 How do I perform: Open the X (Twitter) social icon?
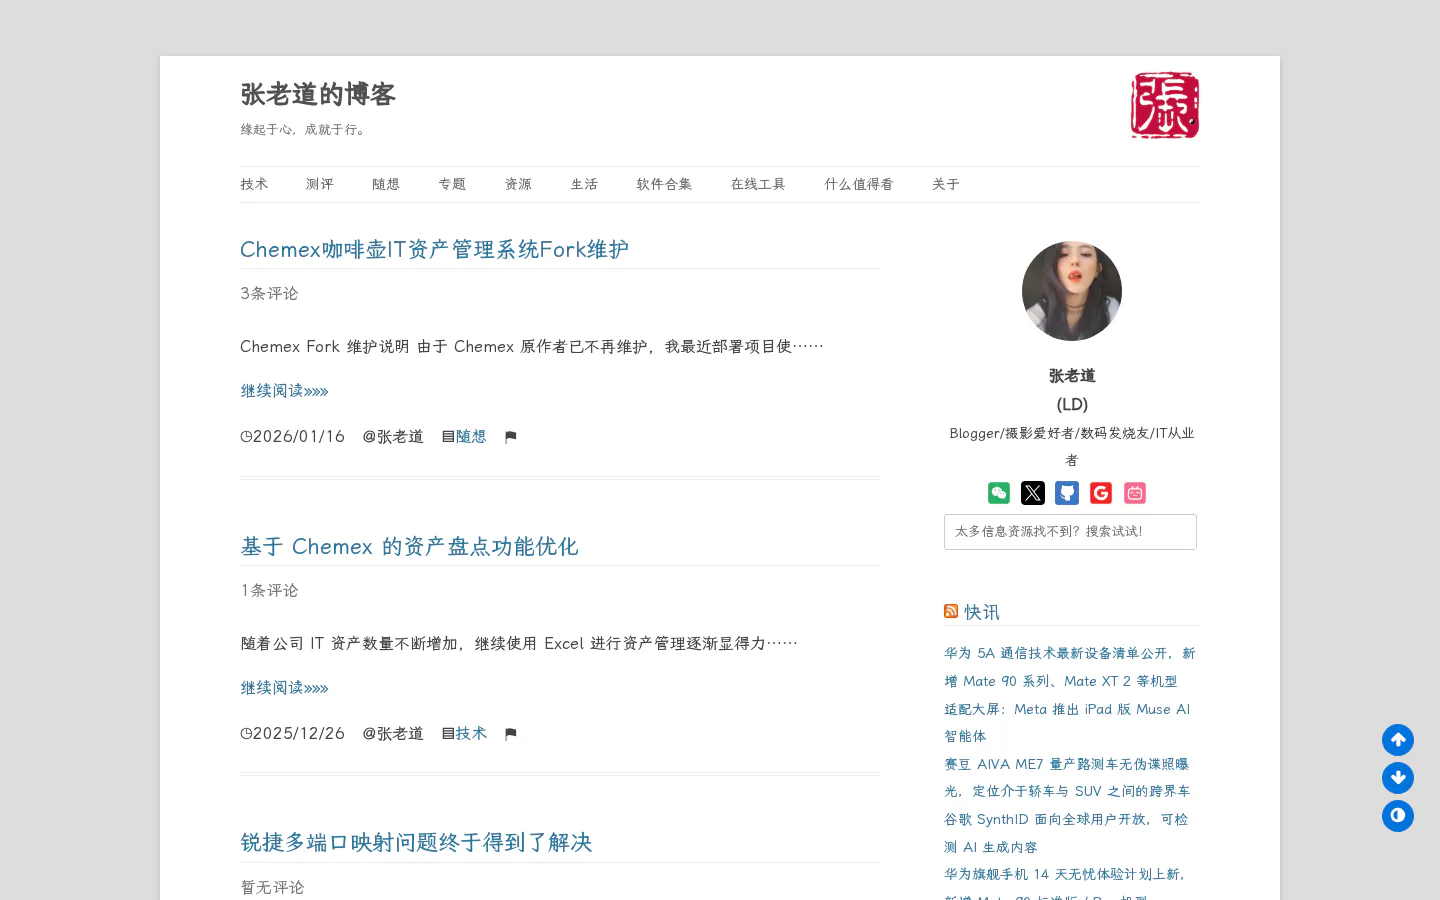pos(1033,493)
